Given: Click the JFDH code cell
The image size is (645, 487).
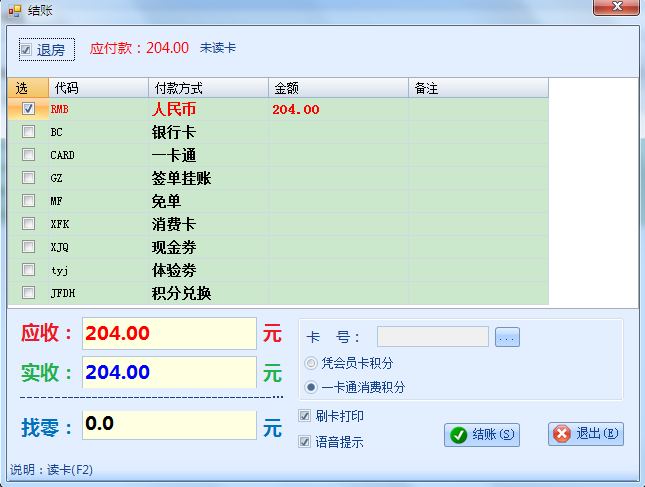Looking at the screenshot, I should (99, 293).
